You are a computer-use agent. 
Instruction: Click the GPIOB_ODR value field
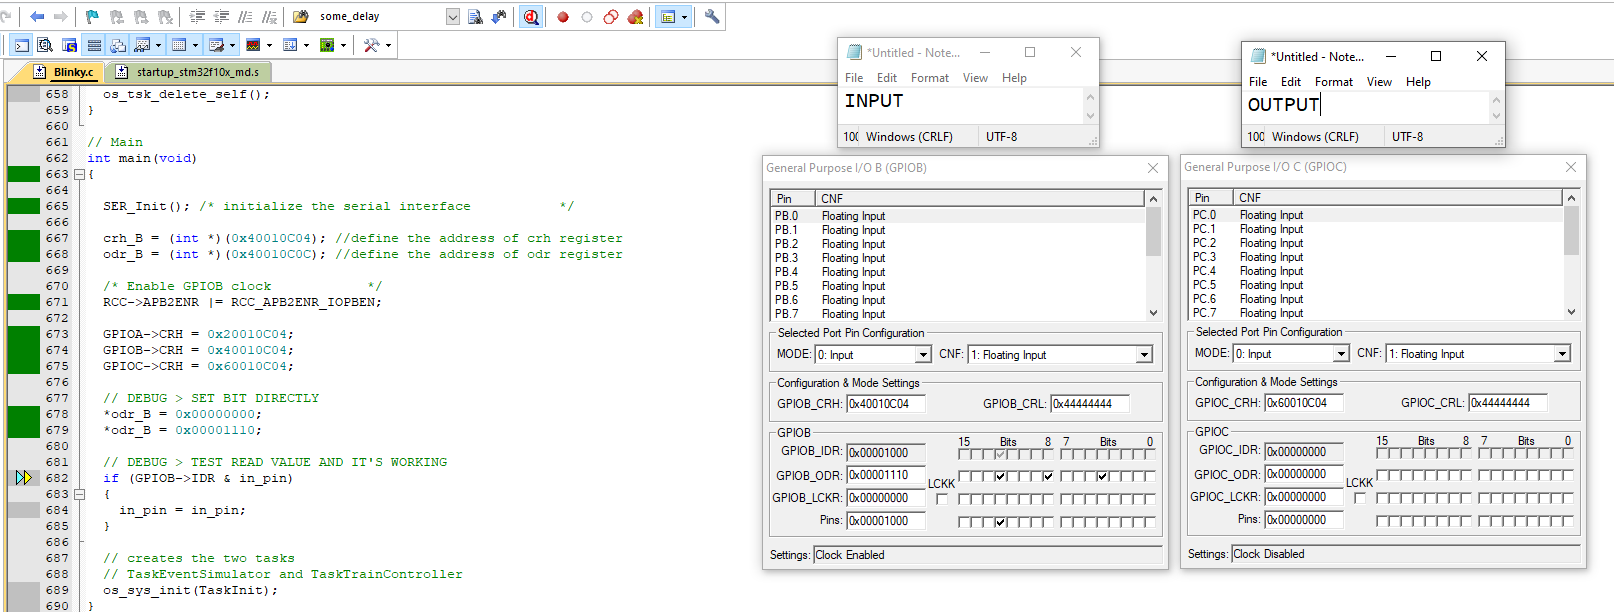[x=886, y=475]
